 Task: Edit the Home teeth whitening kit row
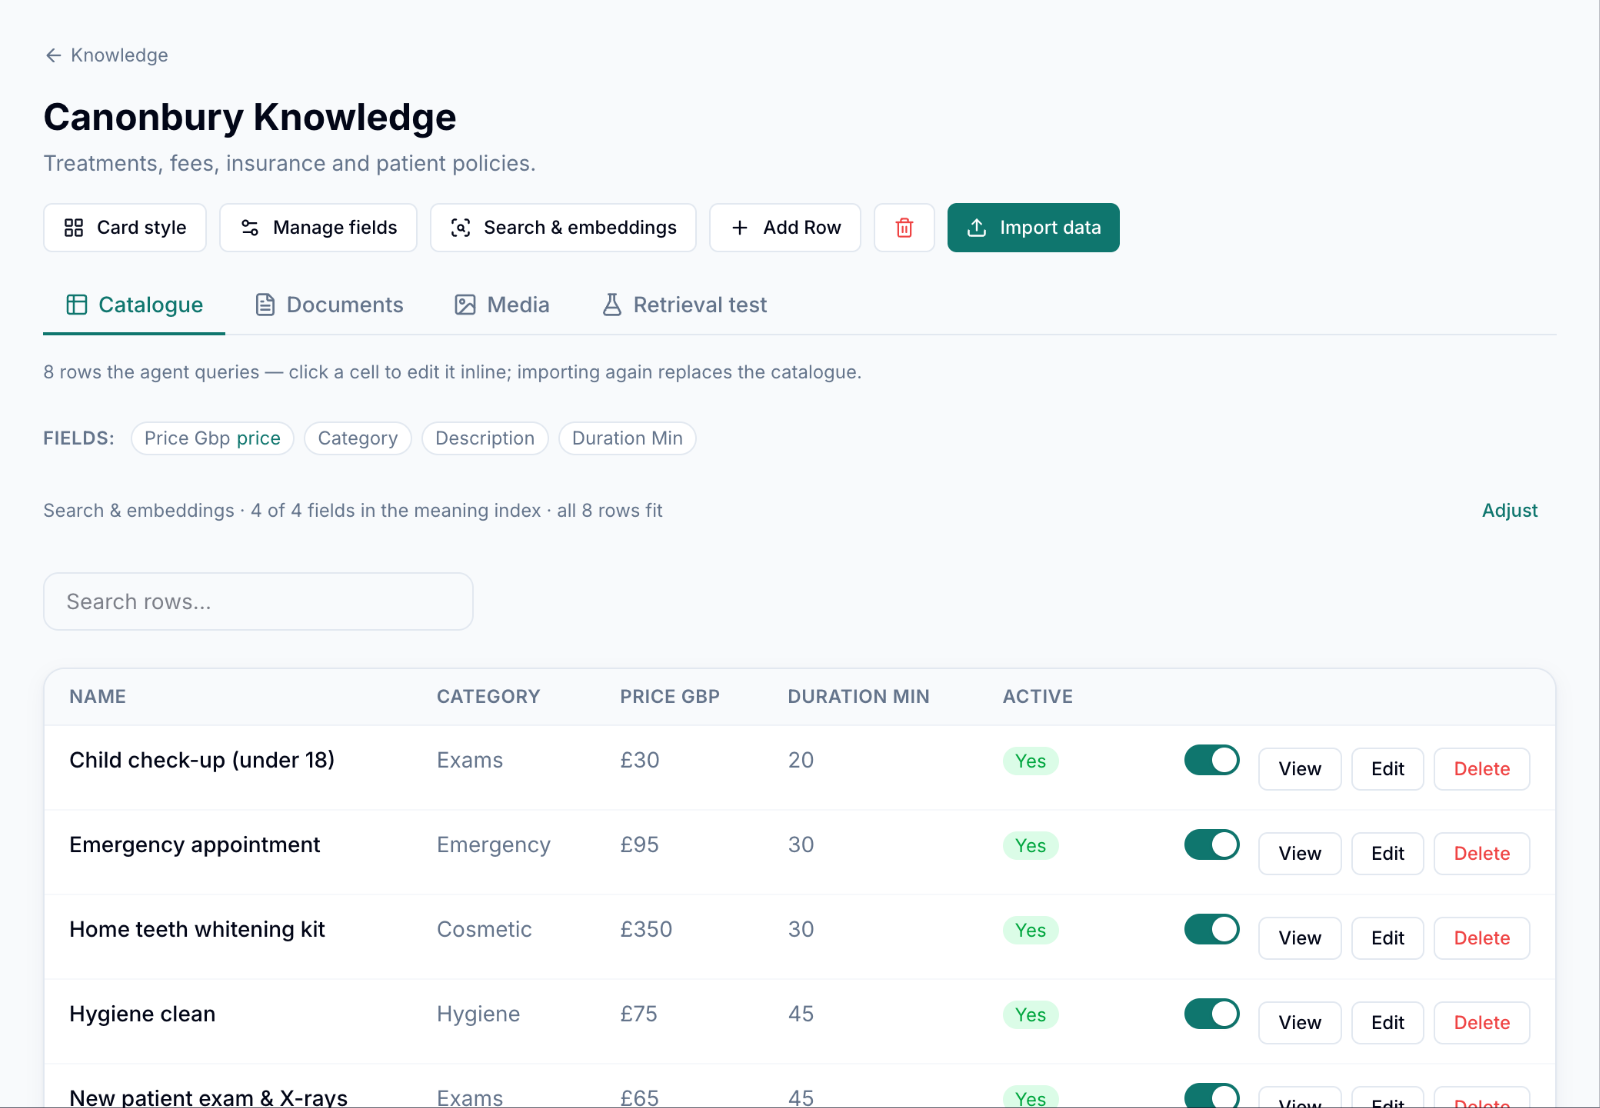pos(1388,938)
